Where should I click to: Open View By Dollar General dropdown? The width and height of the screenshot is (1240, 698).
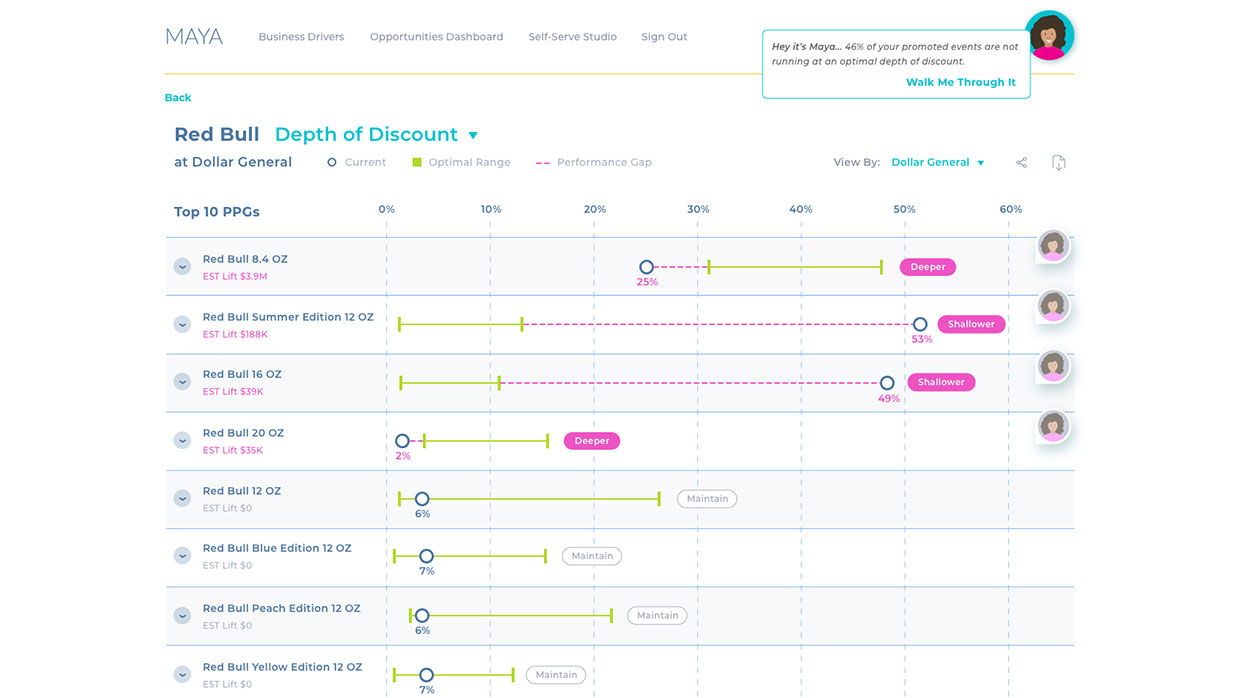click(x=938, y=162)
